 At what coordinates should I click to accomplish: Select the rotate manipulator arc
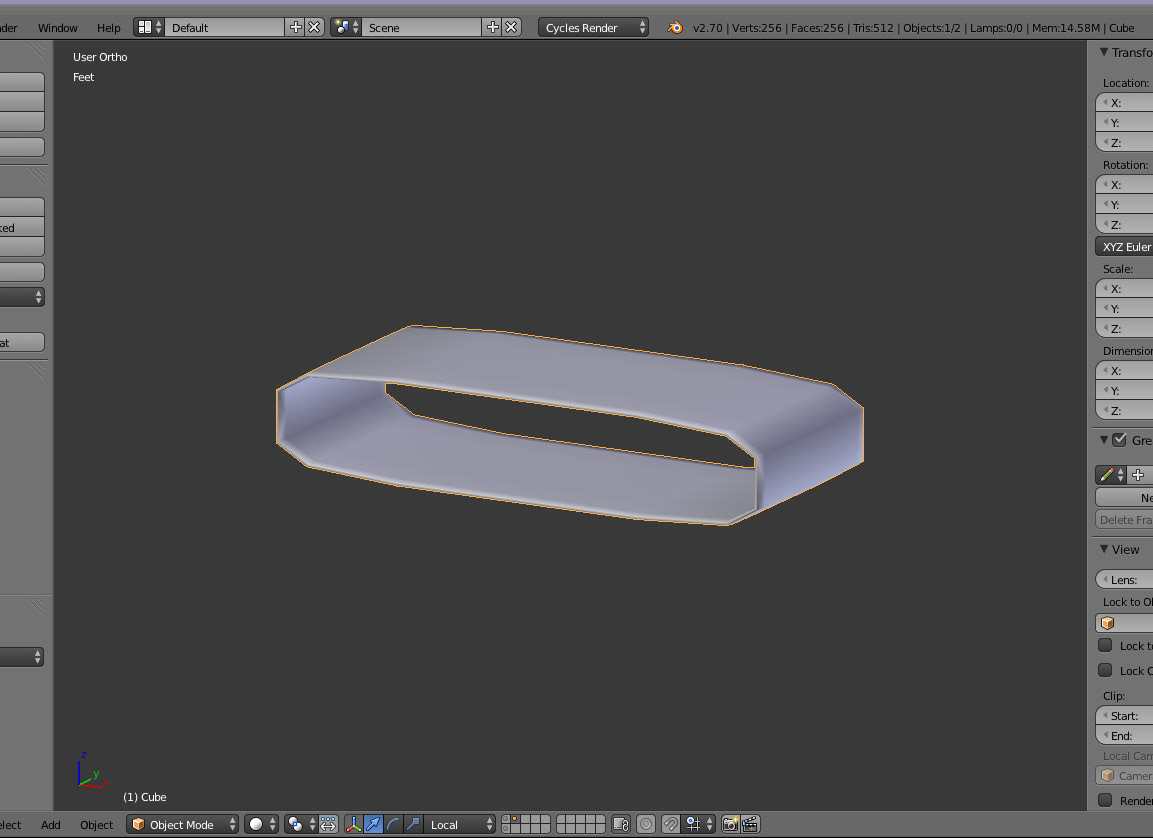click(x=393, y=824)
